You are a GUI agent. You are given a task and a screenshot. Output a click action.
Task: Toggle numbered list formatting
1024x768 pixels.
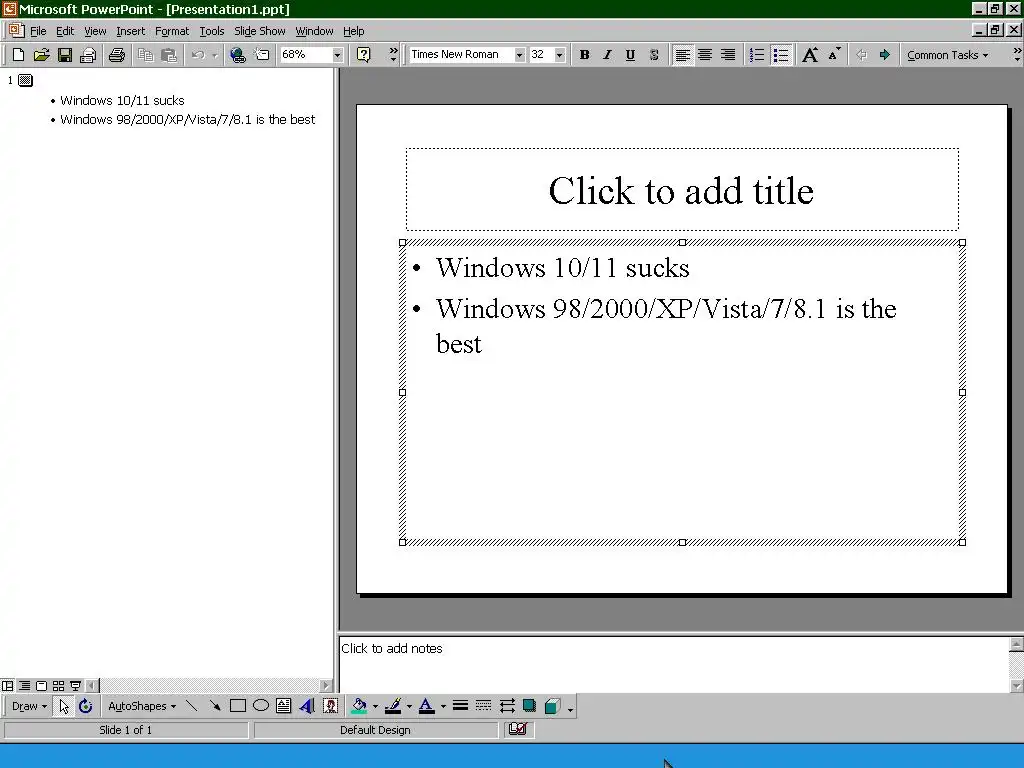click(756, 55)
